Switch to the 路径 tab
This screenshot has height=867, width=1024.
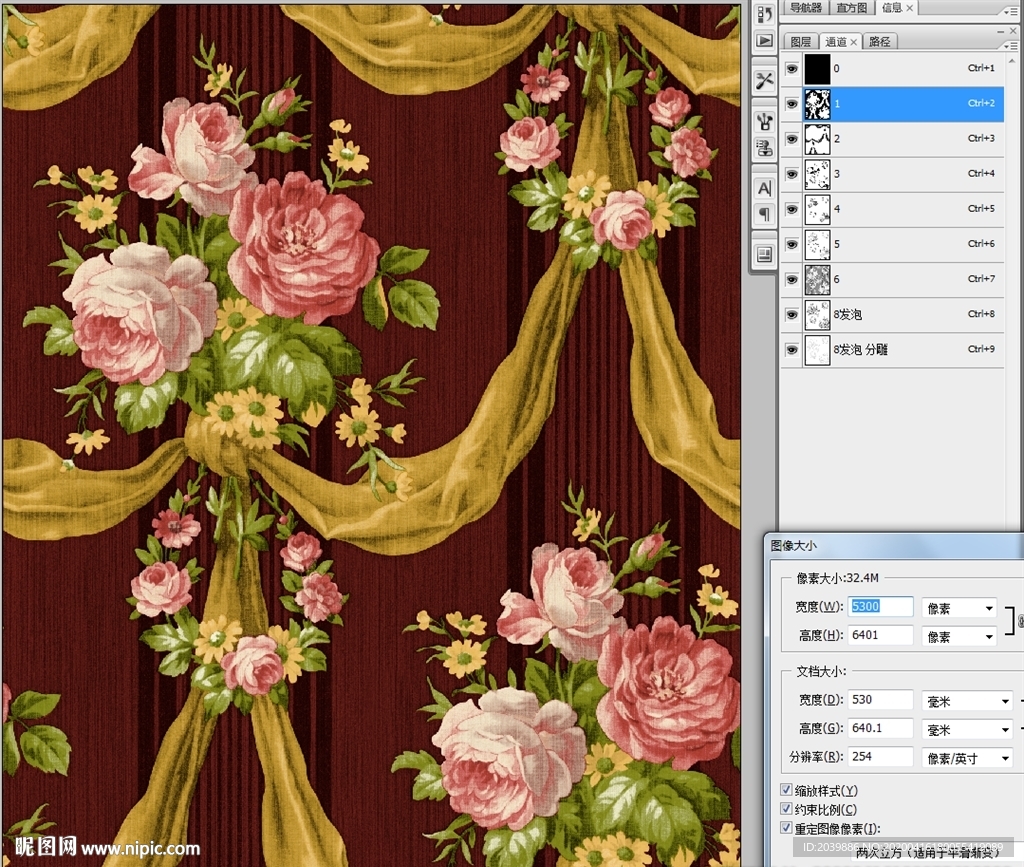pyautogui.click(x=879, y=42)
